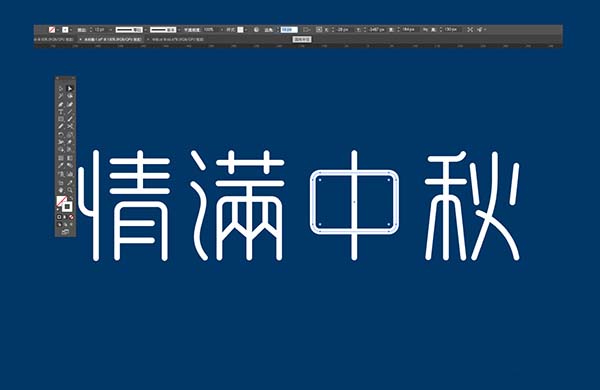Viewport: 600px width, 390px height.
Task: Select the Type tool
Action: [x=60, y=111]
